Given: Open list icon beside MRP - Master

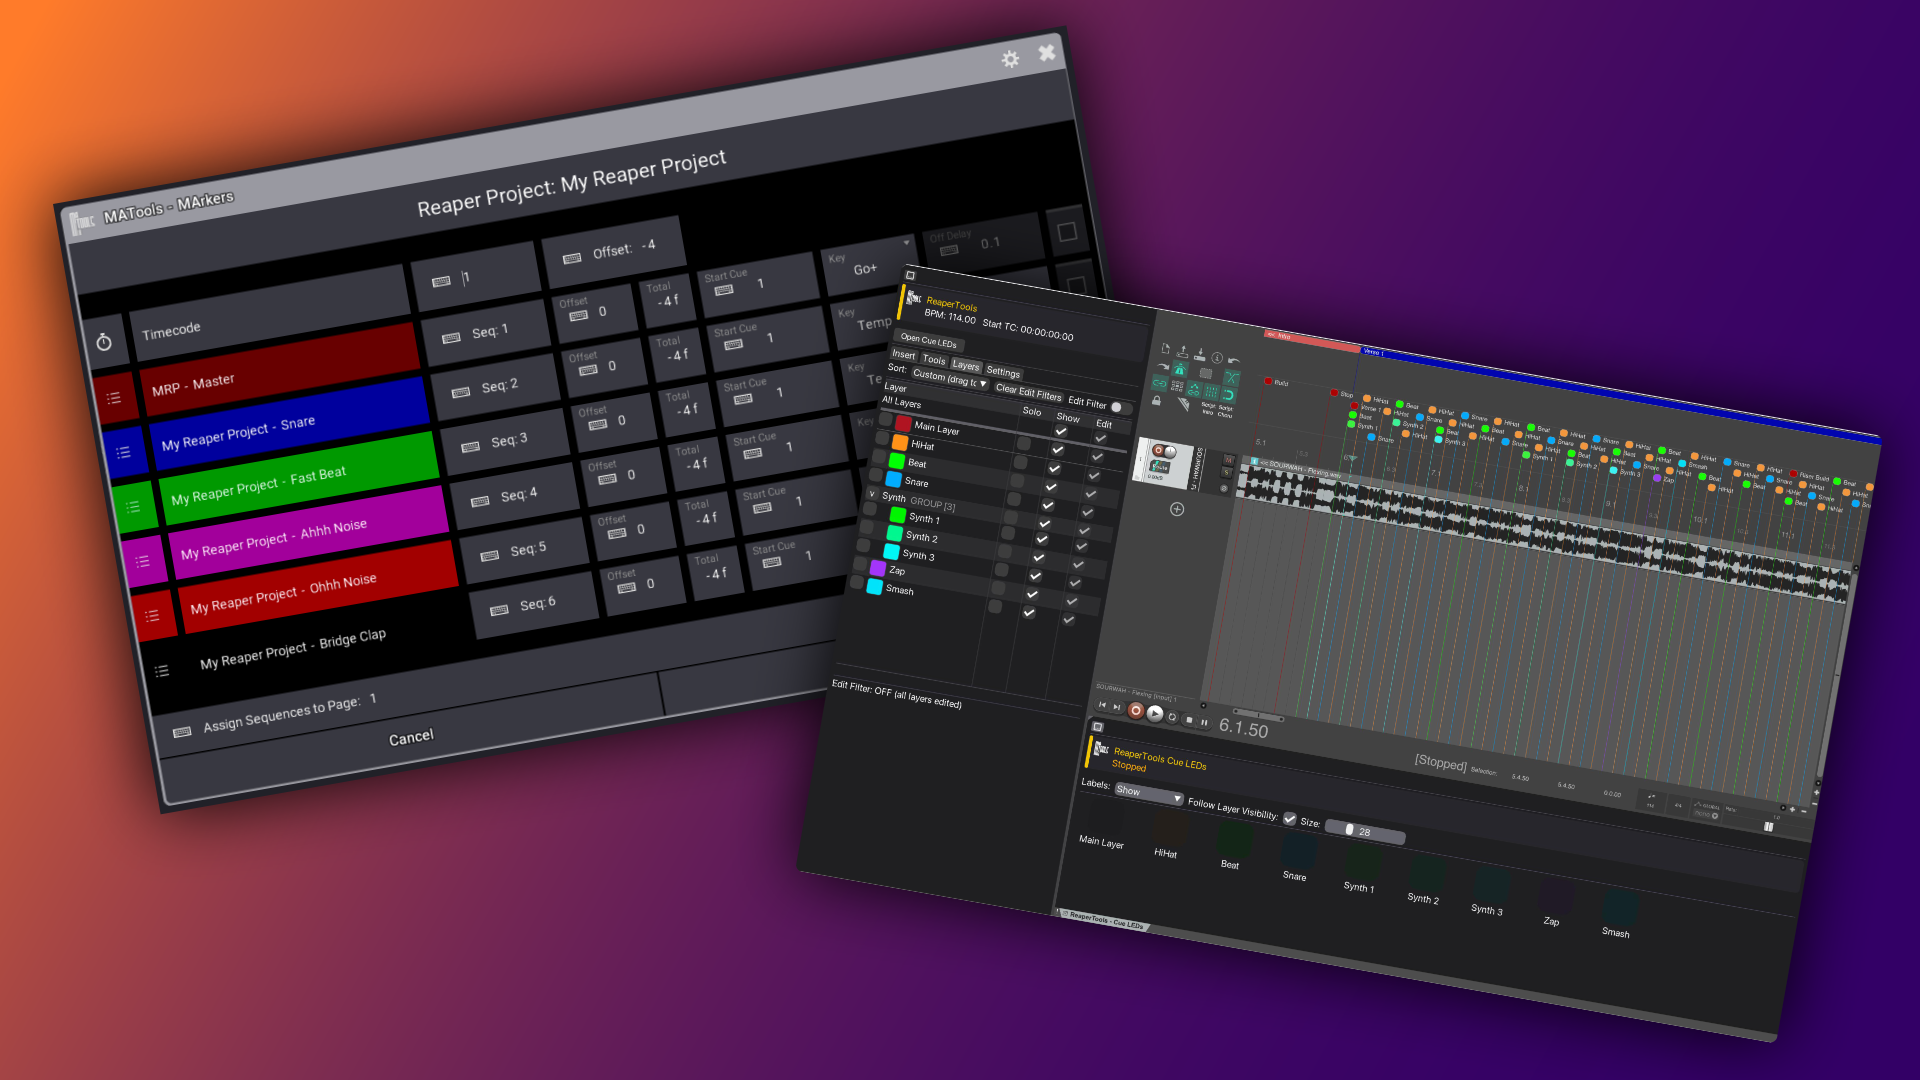Looking at the screenshot, I should coord(114,398).
